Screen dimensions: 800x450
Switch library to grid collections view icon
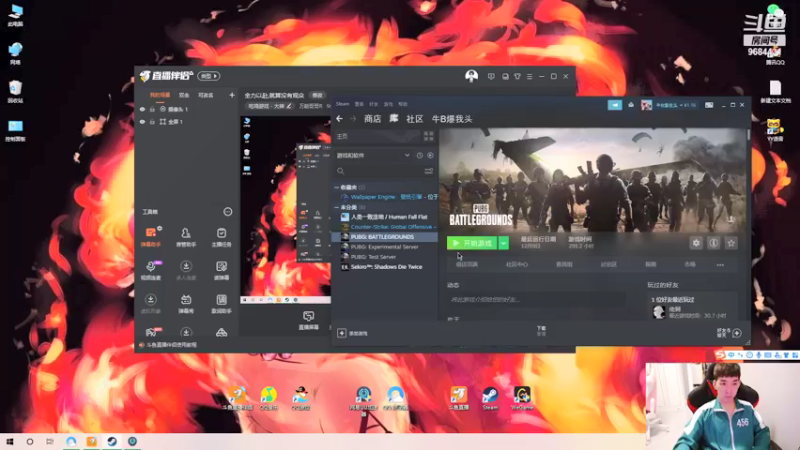[x=429, y=136]
